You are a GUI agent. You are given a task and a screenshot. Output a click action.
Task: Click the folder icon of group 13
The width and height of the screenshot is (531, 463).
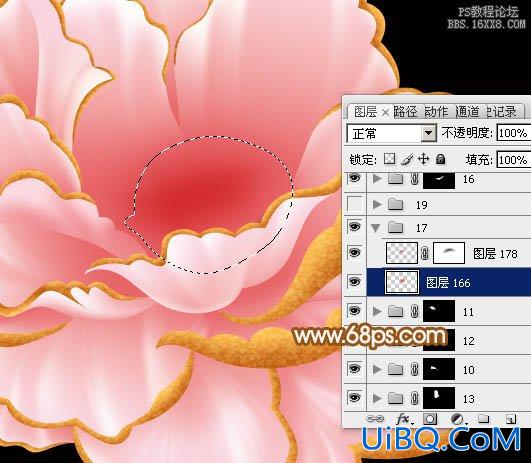(395, 398)
